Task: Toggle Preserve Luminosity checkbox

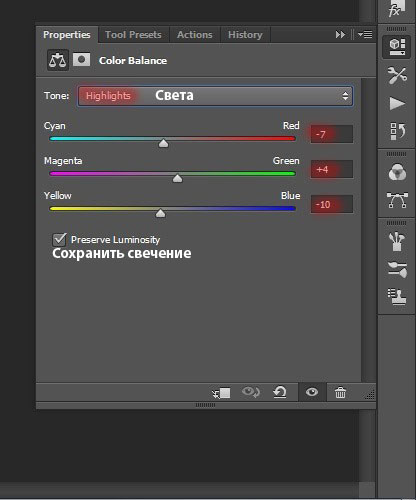Action: tap(59, 239)
